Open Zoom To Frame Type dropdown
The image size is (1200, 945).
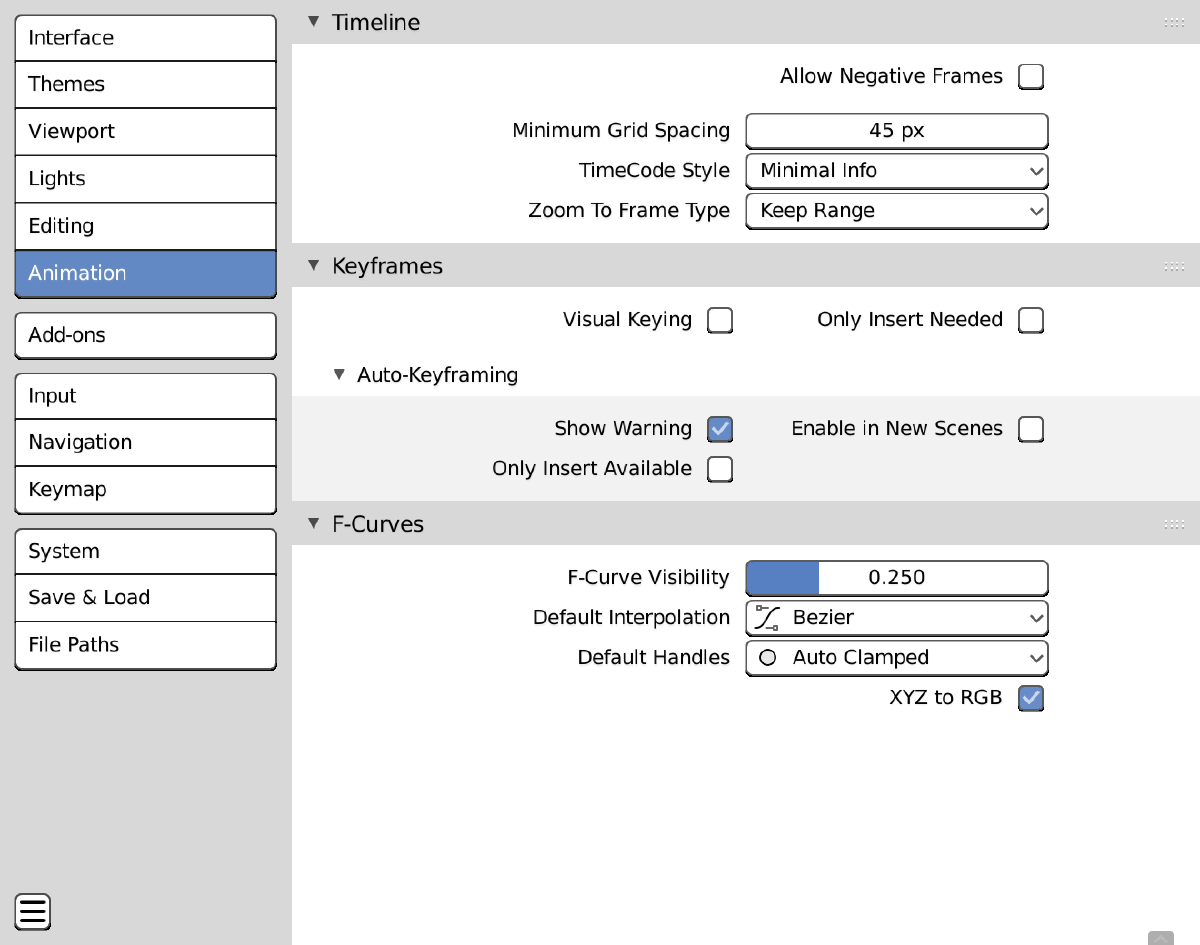(x=897, y=211)
